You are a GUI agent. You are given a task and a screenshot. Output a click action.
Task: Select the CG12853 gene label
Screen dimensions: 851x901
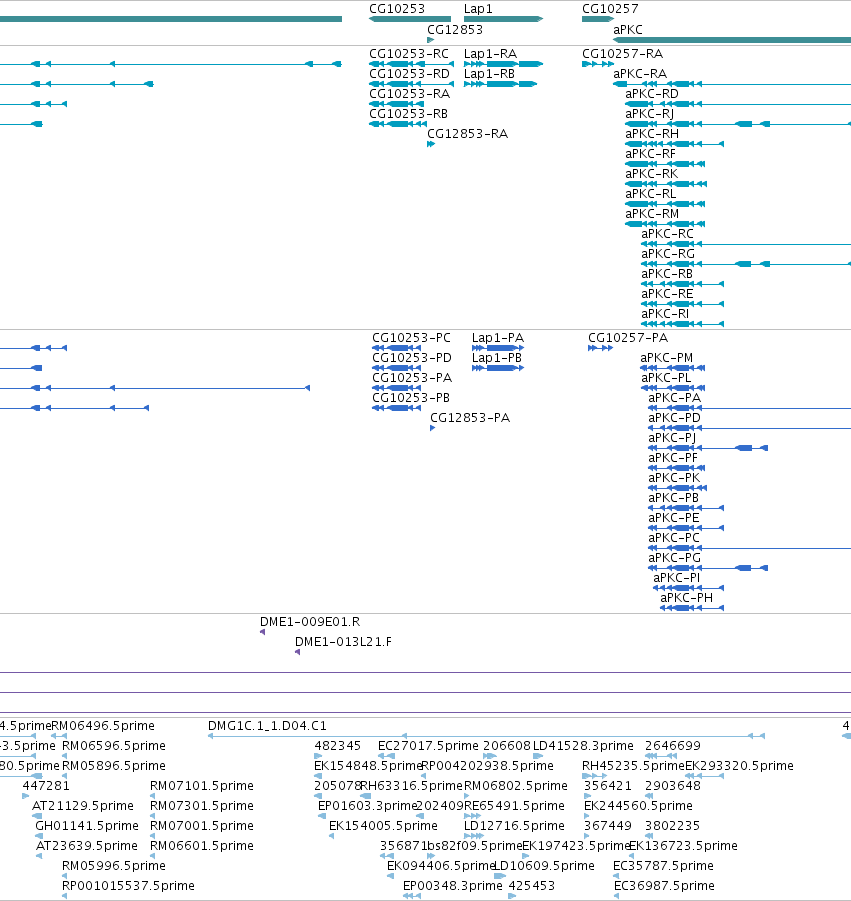coord(455,29)
